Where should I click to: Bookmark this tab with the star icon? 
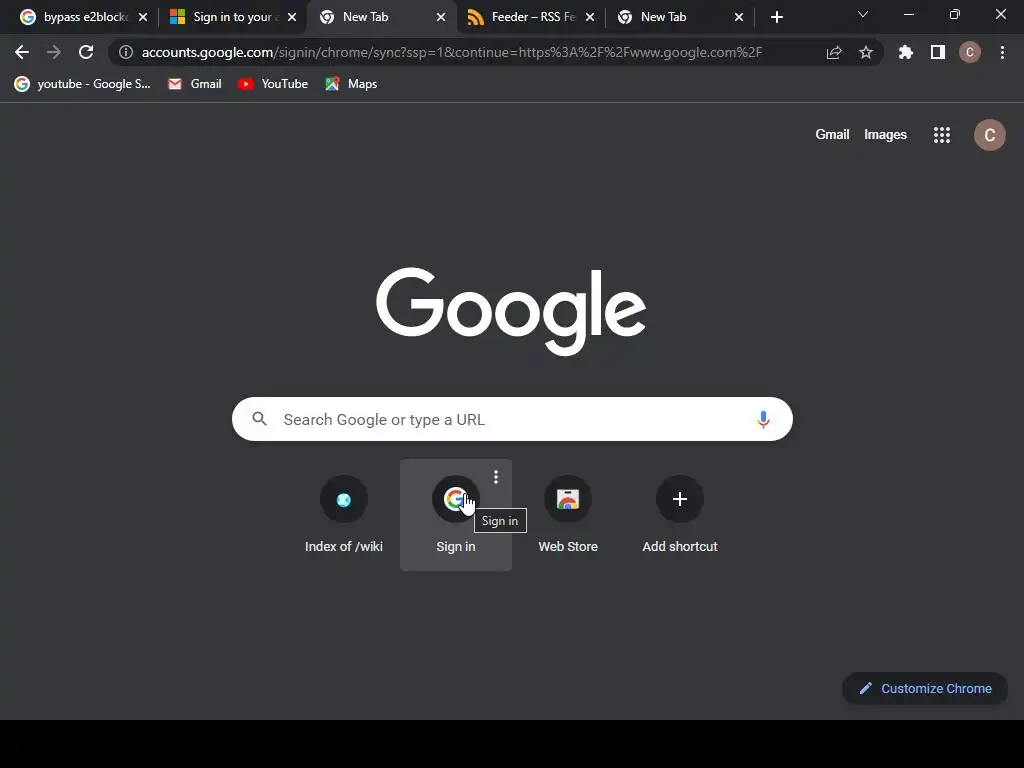coord(866,52)
